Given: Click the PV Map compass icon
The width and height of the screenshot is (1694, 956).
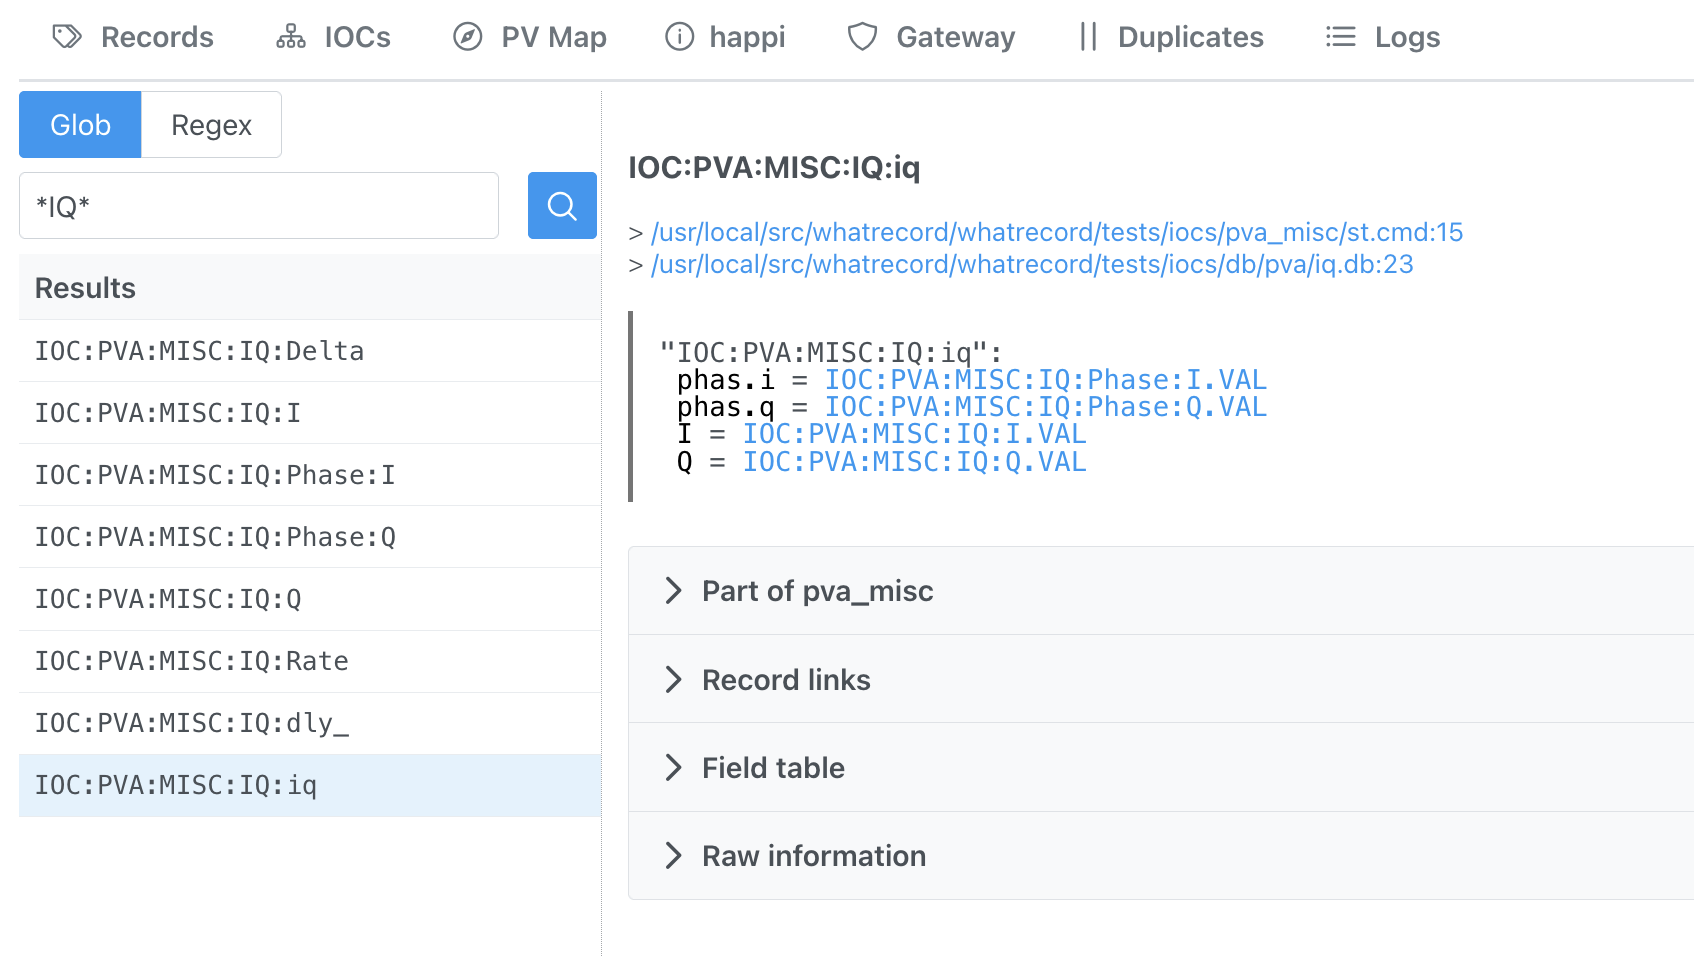Looking at the screenshot, I should (x=467, y=37).
